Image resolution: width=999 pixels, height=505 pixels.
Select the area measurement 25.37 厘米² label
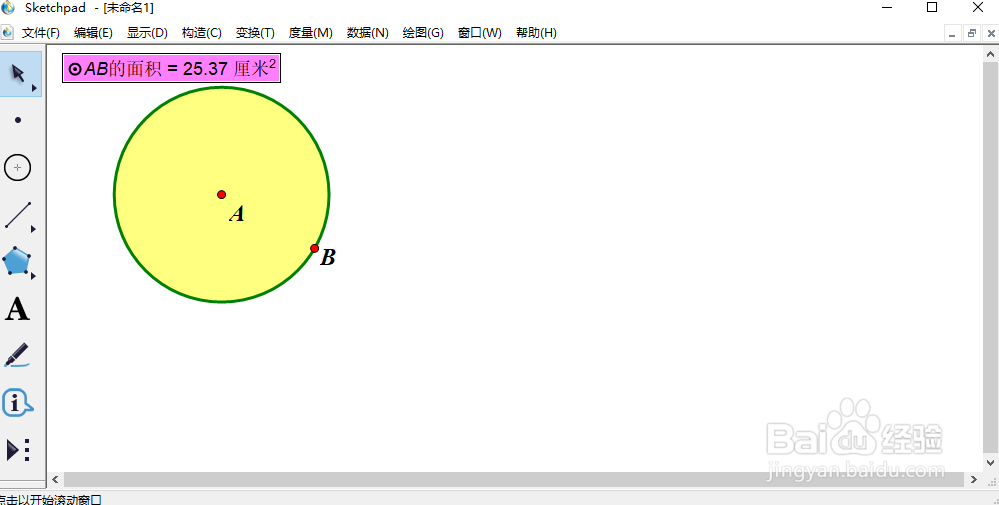(x=171, y=68)
